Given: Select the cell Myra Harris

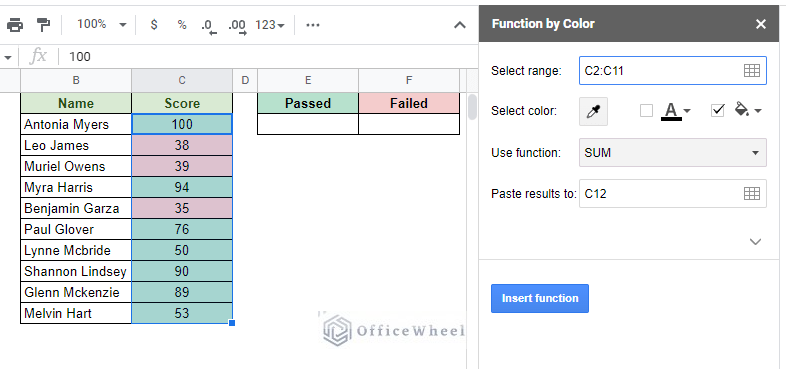Looking at the screenshot, I should coord(76,187).
